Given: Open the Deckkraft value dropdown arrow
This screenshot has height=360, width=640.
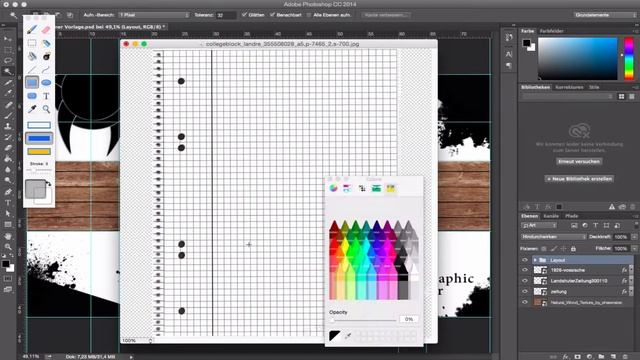Looking at the screenshot, I should pyautogui.click(x=634, y=237).
